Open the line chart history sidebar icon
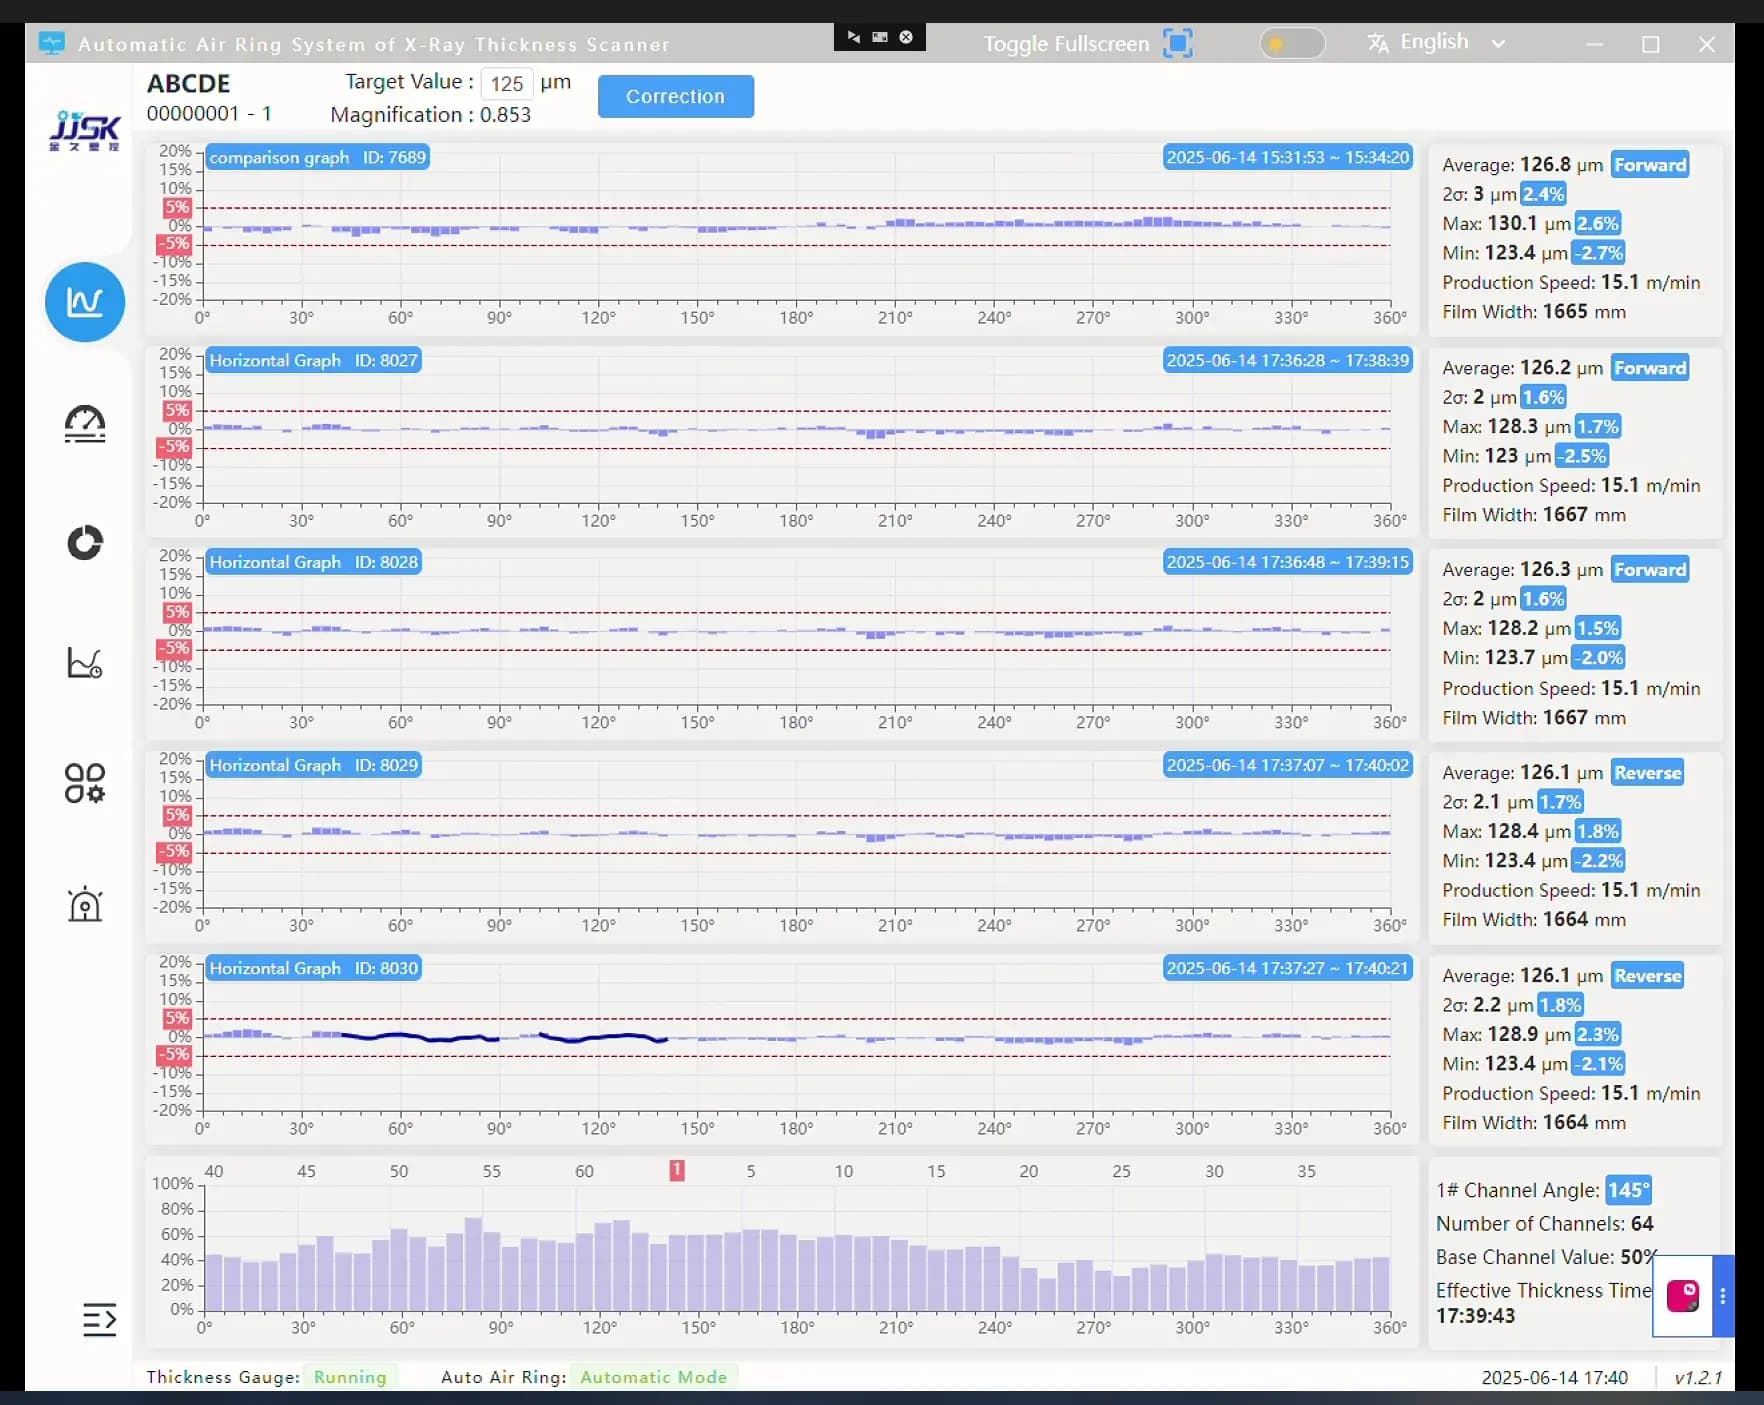1764x1405 pixels. [85, 663]
